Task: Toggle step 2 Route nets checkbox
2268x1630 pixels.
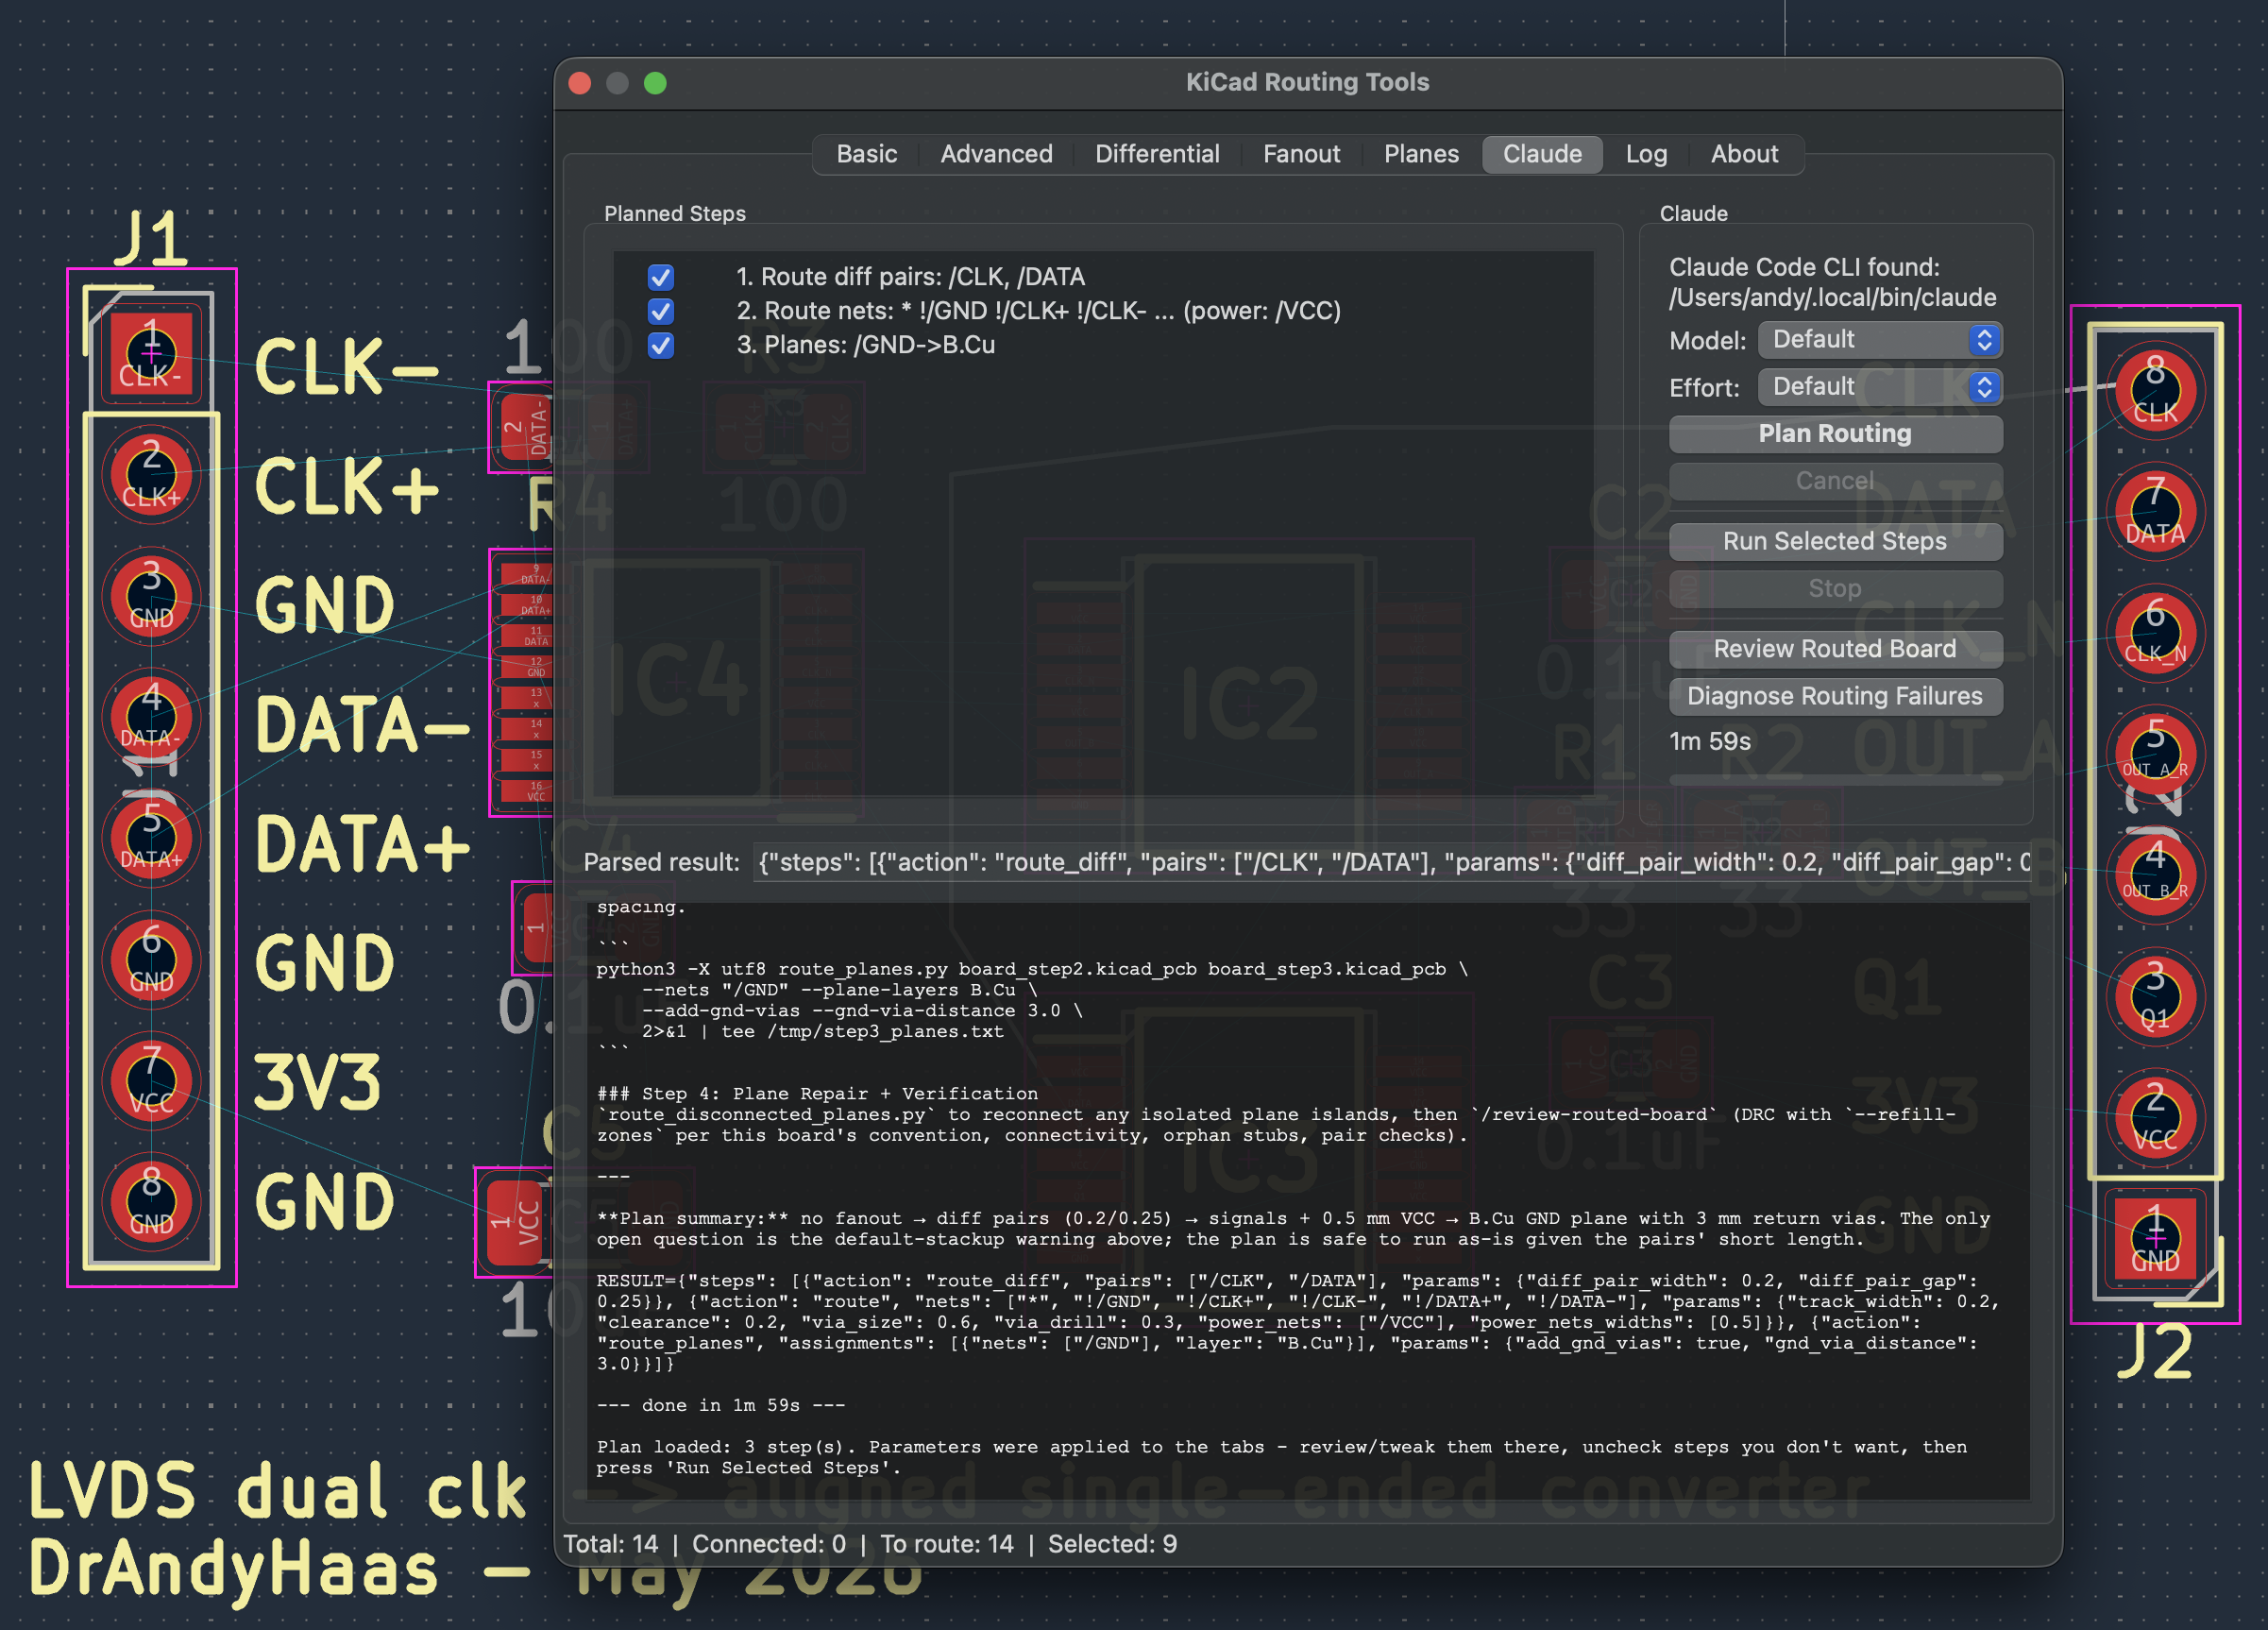Action: (x=660, y=311)
